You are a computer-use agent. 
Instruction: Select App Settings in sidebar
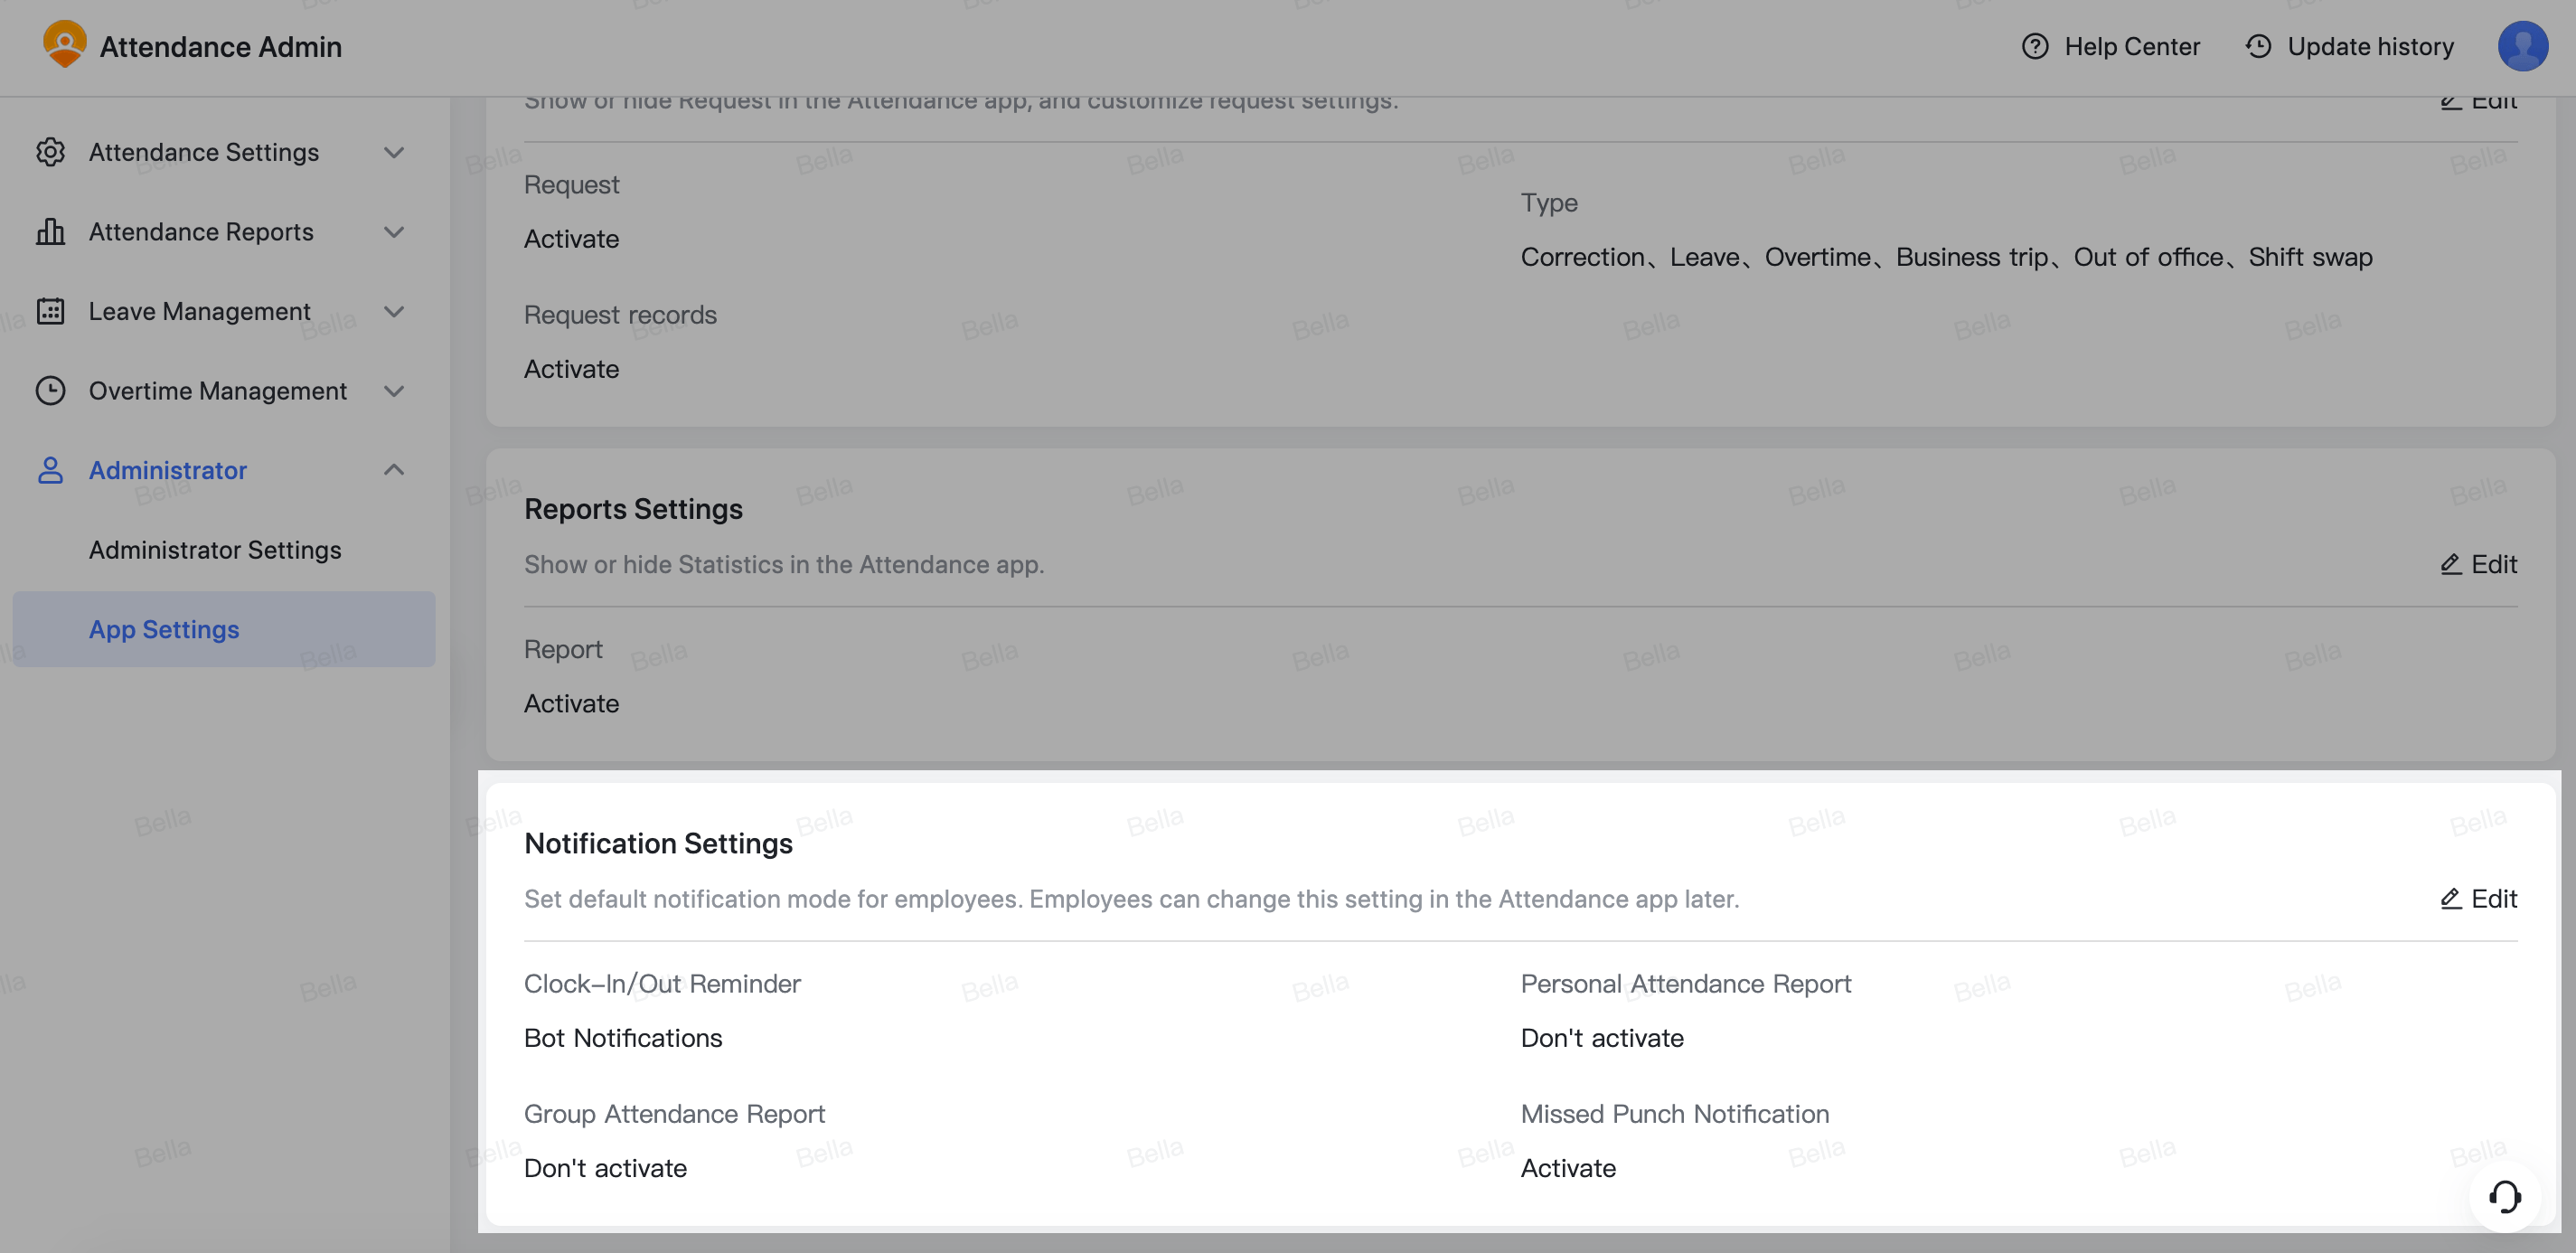[x=164, y=629]
